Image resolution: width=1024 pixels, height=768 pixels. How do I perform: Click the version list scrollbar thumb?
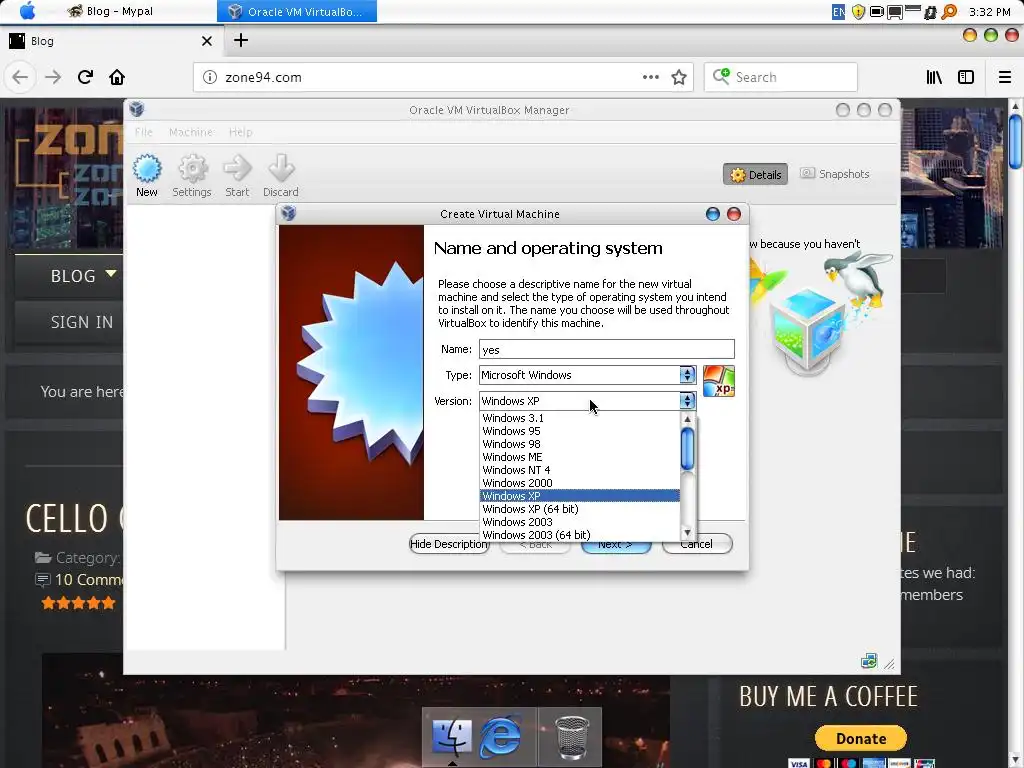tap(687, 448)
